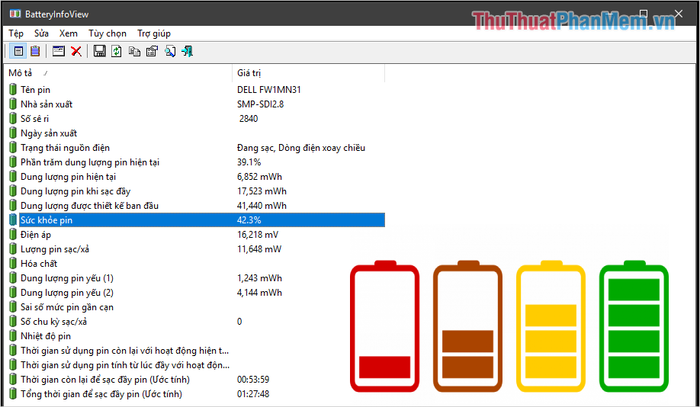Select the Ngày sản xuất row

196,133
